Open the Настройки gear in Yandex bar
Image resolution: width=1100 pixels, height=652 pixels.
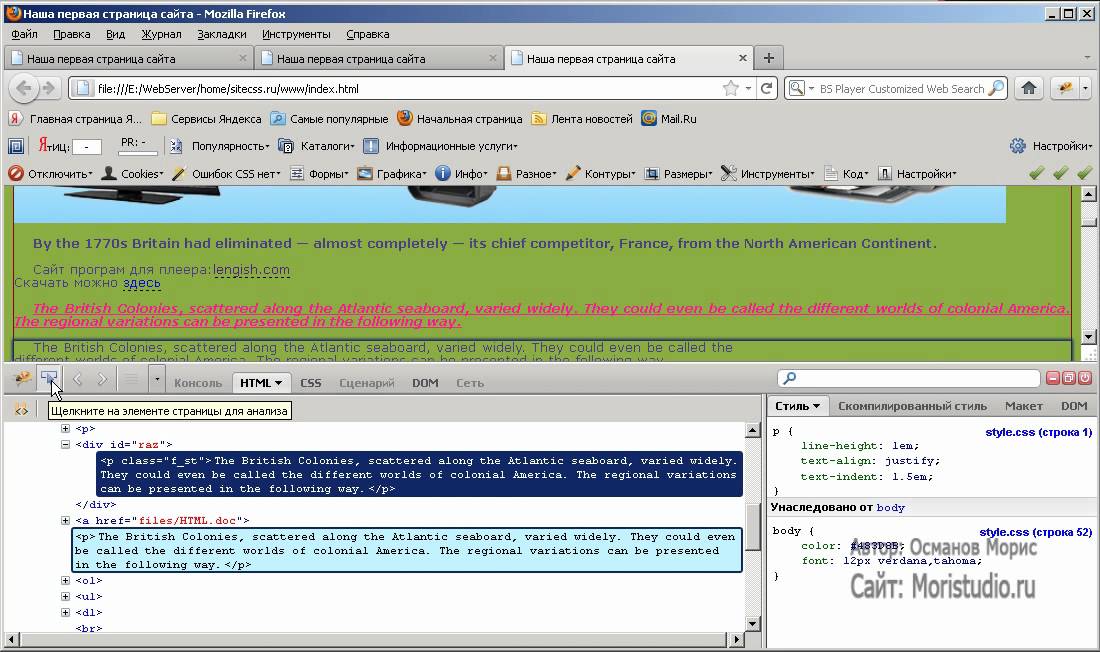click(x=1050, y=146)
